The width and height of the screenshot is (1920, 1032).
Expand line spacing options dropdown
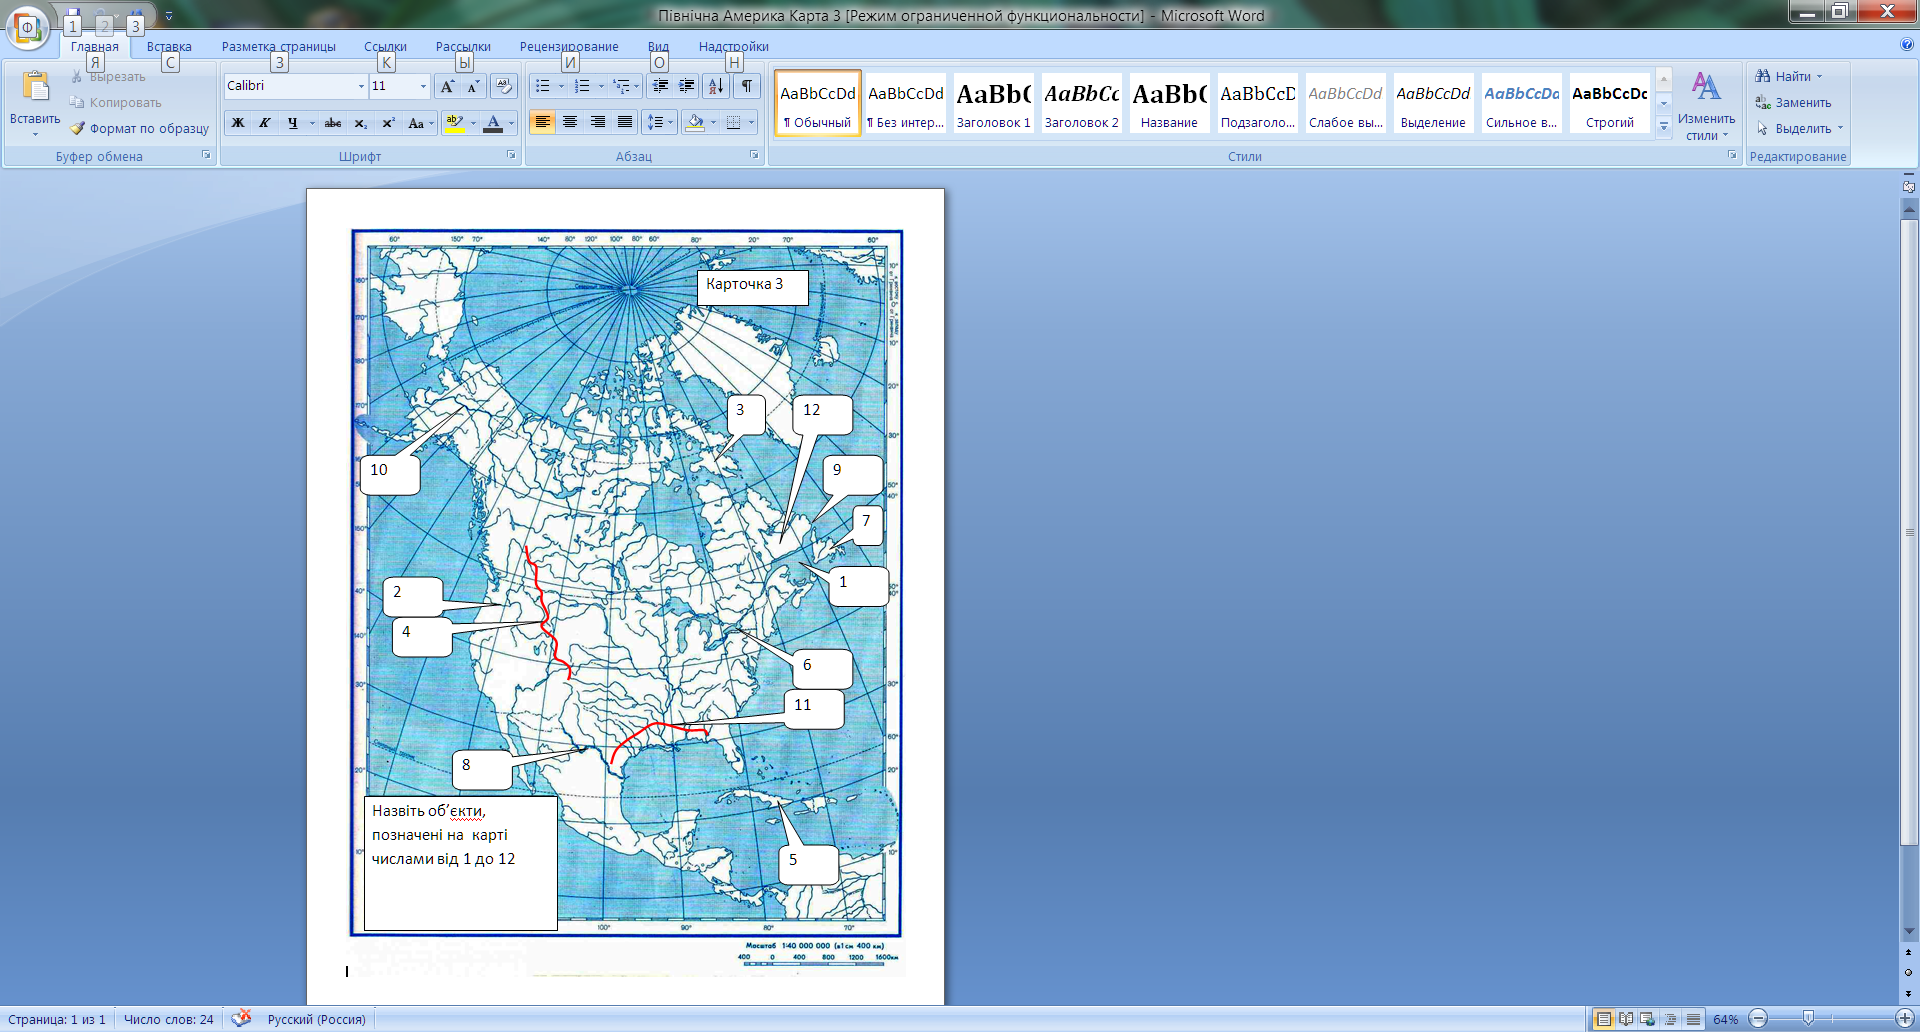click(x=670, y=123)
